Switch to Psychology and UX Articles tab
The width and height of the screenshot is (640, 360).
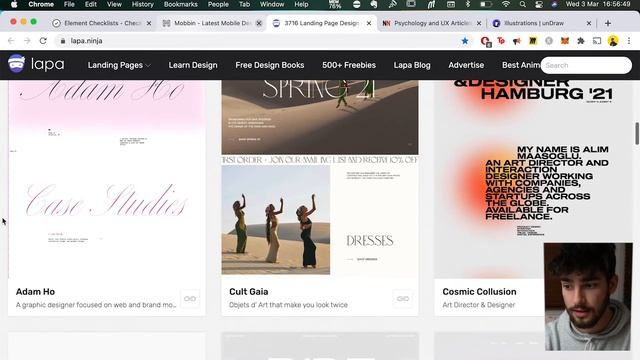point(432,23)
